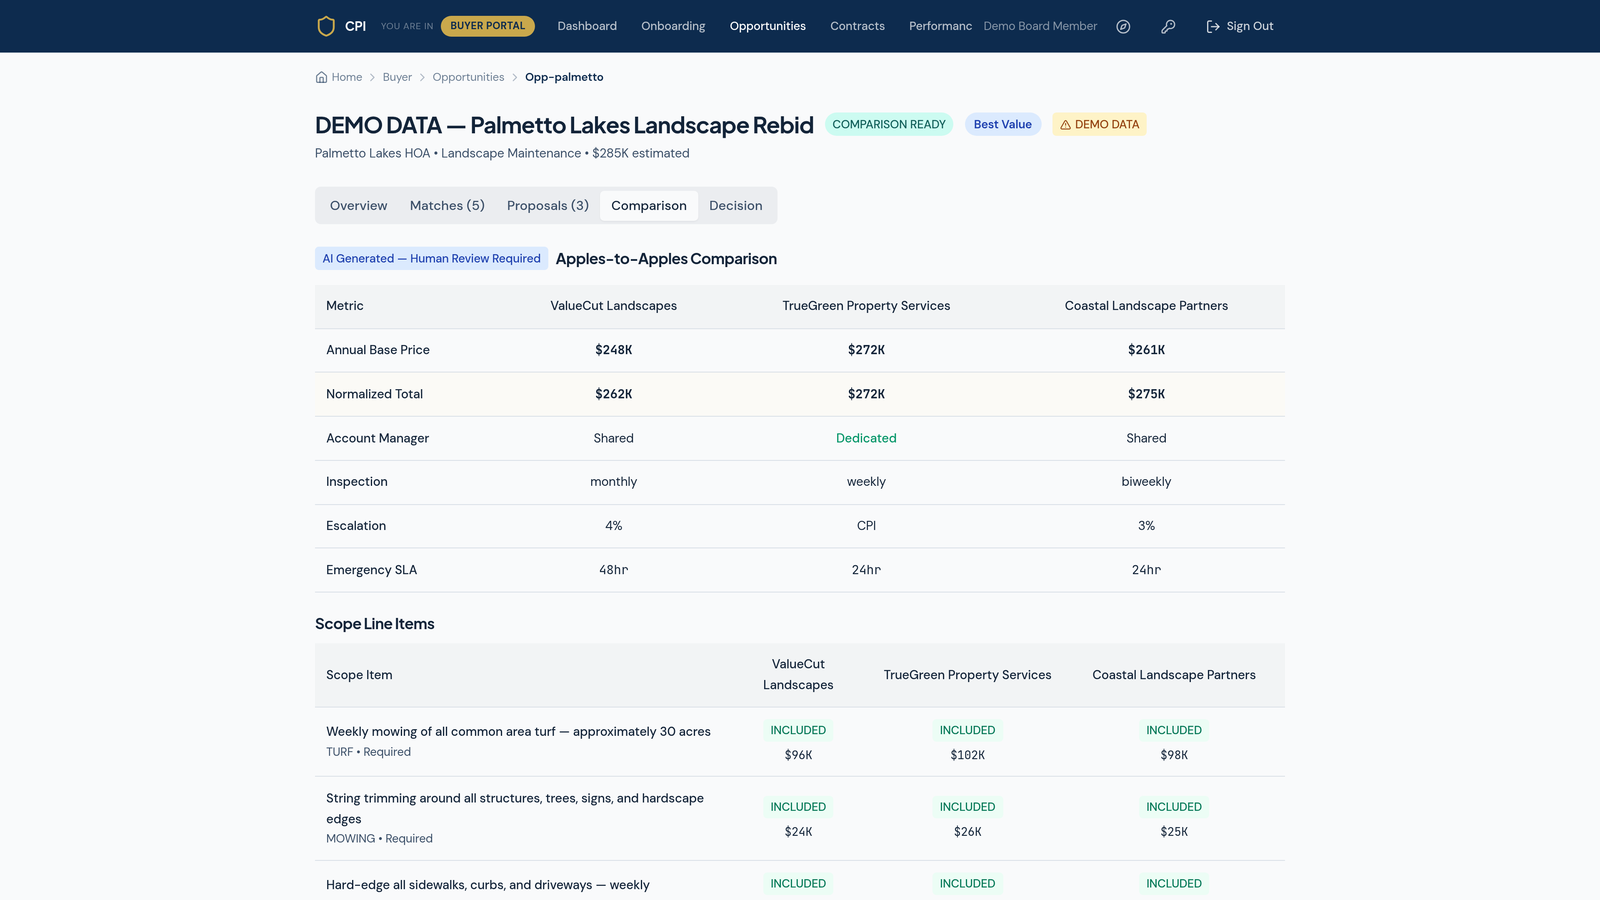Open the Opportunities navigation item
Image resolution: width=1600 pixels, height=900 pixels.
point(767,26)
